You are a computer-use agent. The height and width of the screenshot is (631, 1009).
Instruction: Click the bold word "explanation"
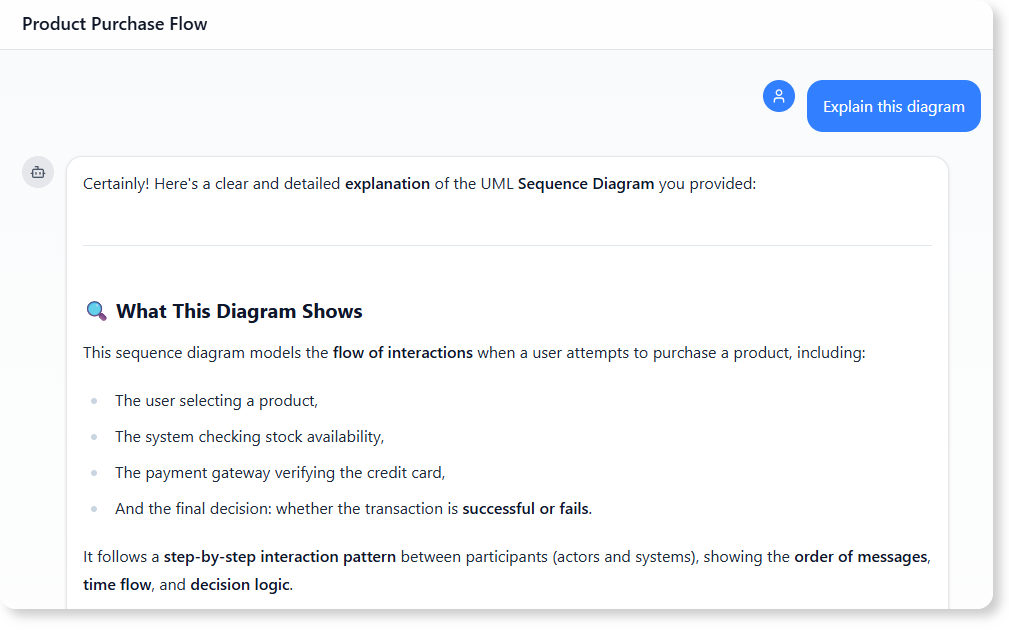coord(387,183)
